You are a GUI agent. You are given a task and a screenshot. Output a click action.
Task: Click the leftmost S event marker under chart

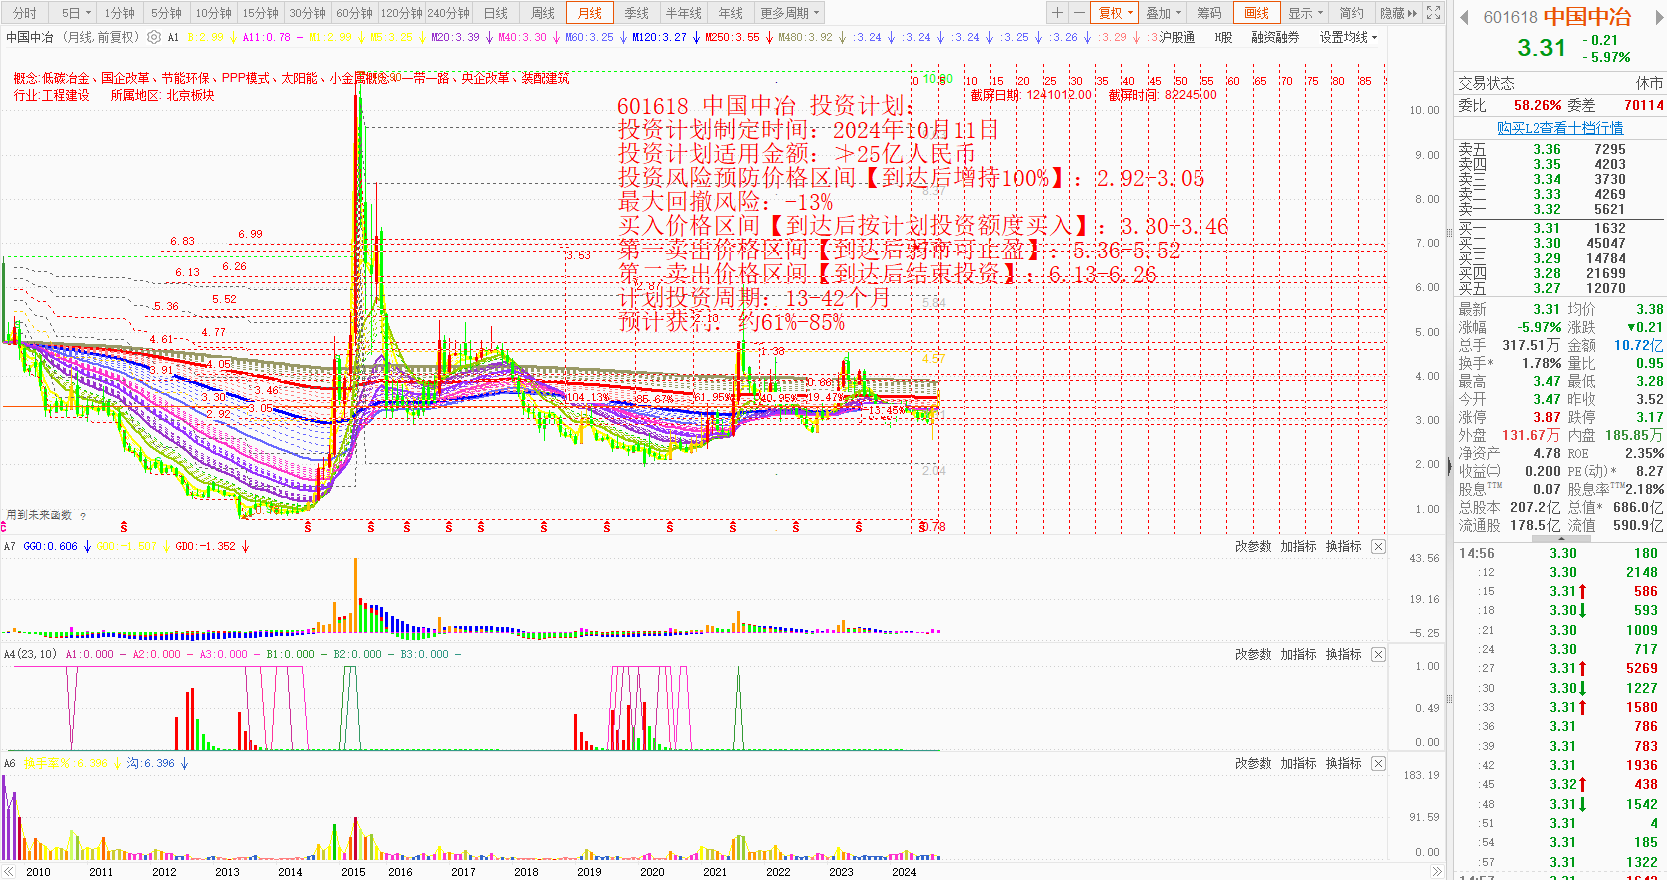click(124, 526)
